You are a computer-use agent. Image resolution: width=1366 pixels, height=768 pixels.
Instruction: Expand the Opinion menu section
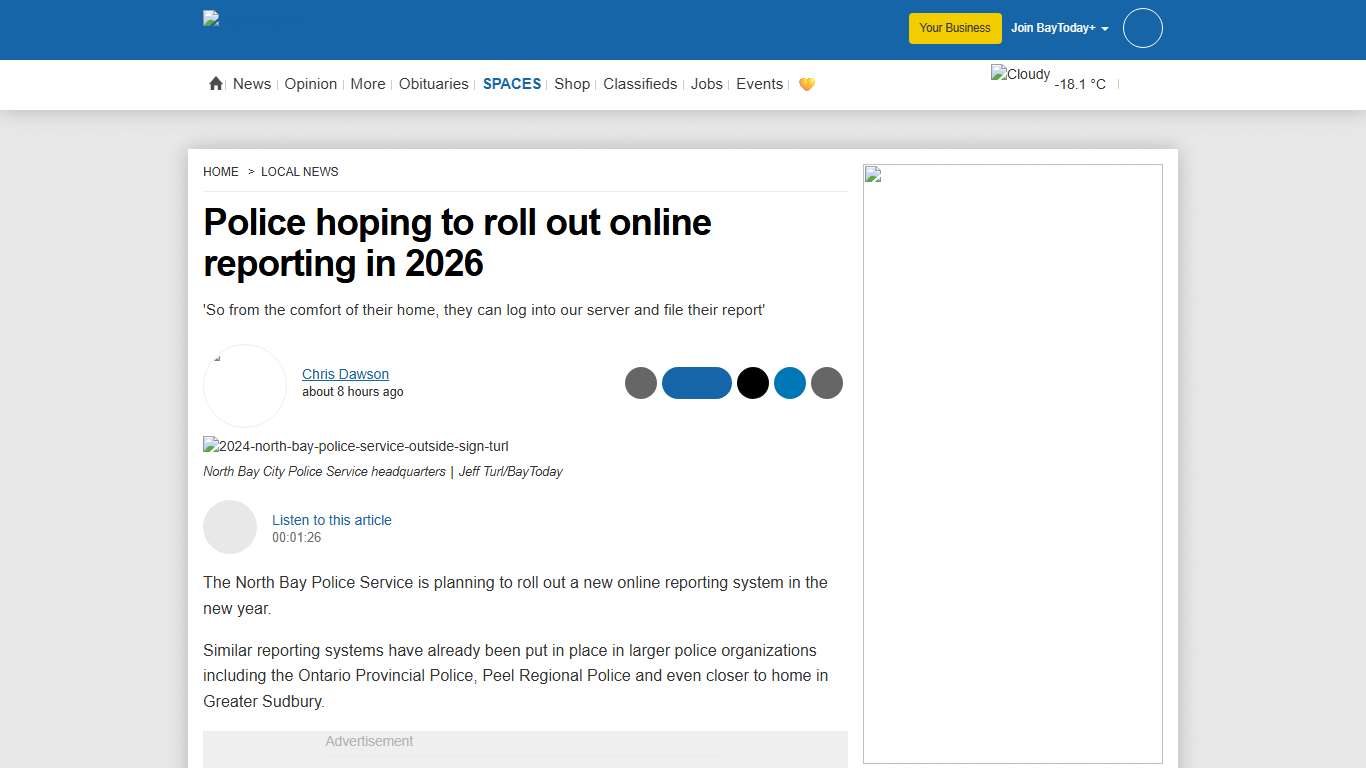[x=310, y=84]
